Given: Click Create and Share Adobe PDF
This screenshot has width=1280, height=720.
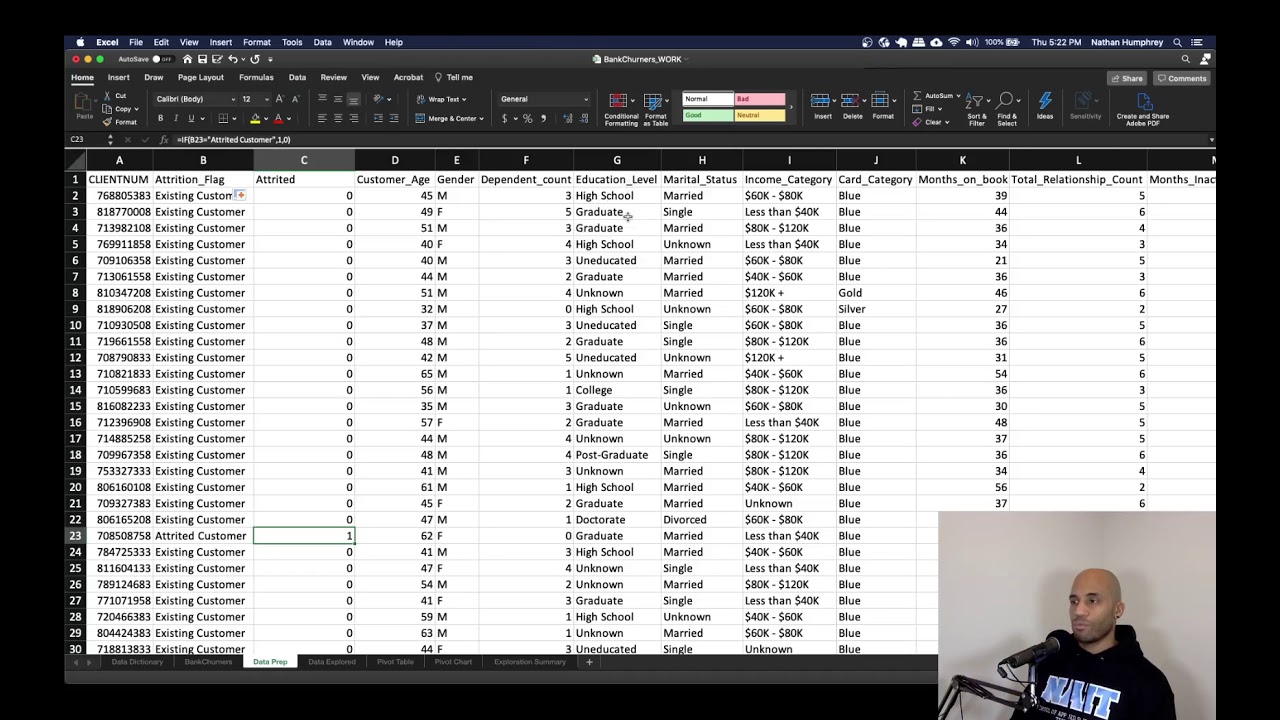Looking at the screenshot, I should point(1143,109).
